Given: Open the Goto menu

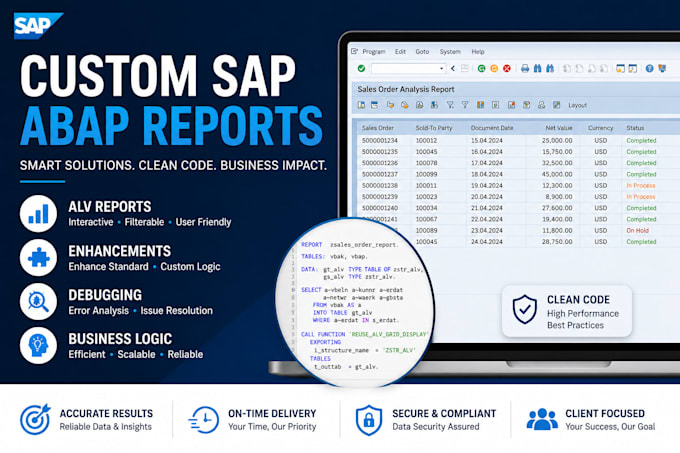Looking at the screenshot, I should [422, 52].
